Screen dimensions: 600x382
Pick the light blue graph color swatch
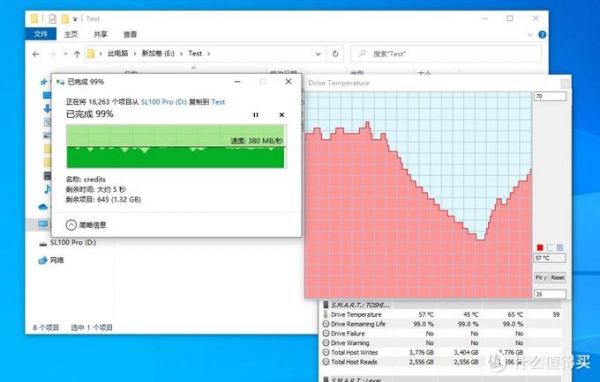[x=560, y=248]
